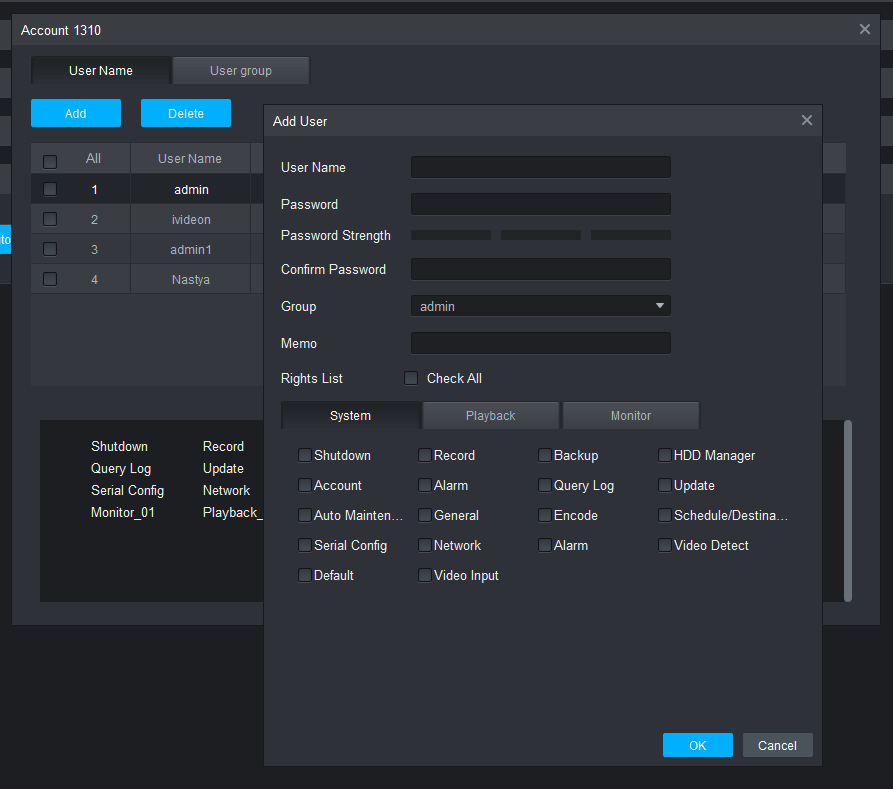Click the rights panel vertical scrollbar
Image resolution: width=893 pixels, height=789 pixels.
tap(847, 510)
